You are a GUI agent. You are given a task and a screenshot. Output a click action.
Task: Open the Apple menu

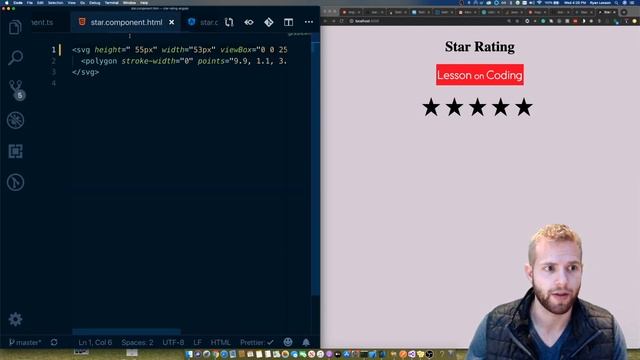(x=7, y=2)
